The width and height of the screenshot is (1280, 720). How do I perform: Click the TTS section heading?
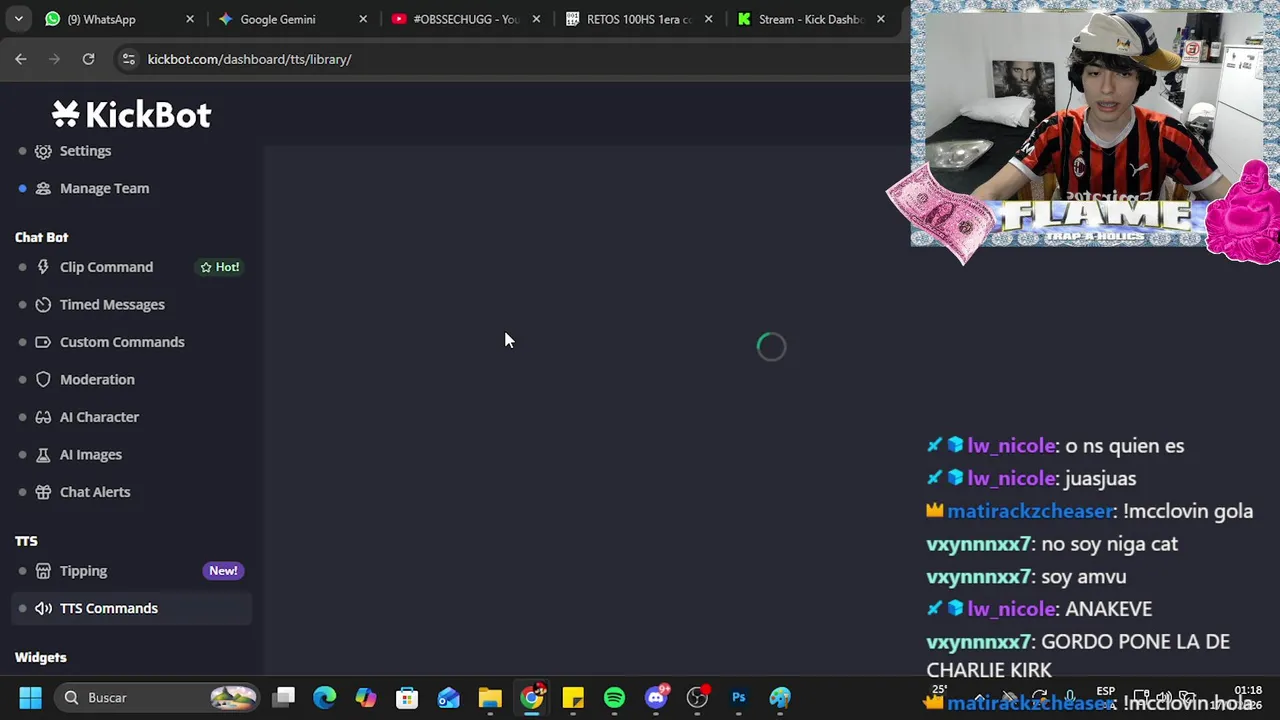click(26, 541)
